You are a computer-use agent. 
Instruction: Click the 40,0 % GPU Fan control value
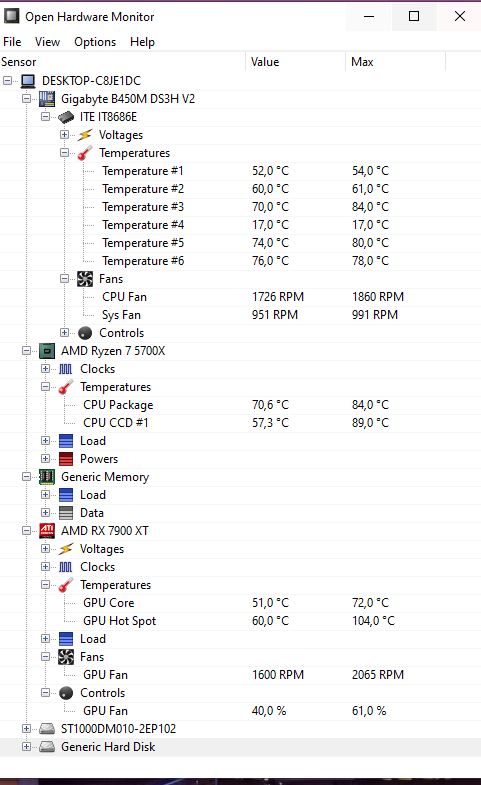[x=269, y=711]
